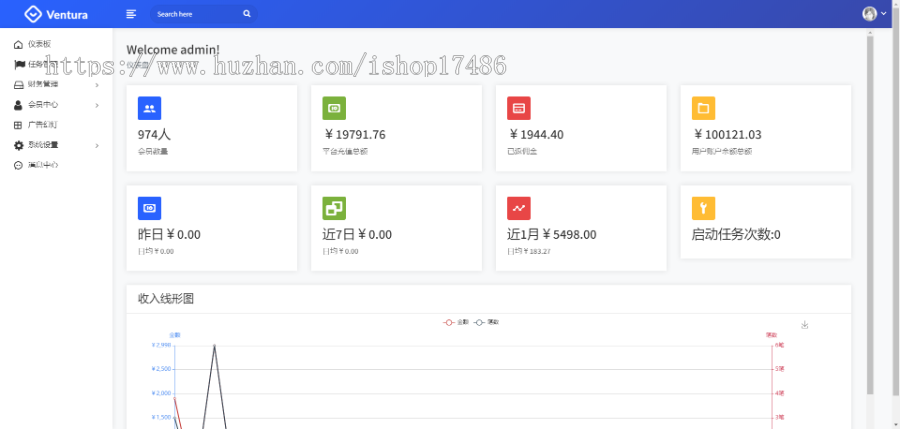This screenshot has height=429, width=900.
Task: Click the yellow folder icon above ￥100121.03
Action: point(703,108)
